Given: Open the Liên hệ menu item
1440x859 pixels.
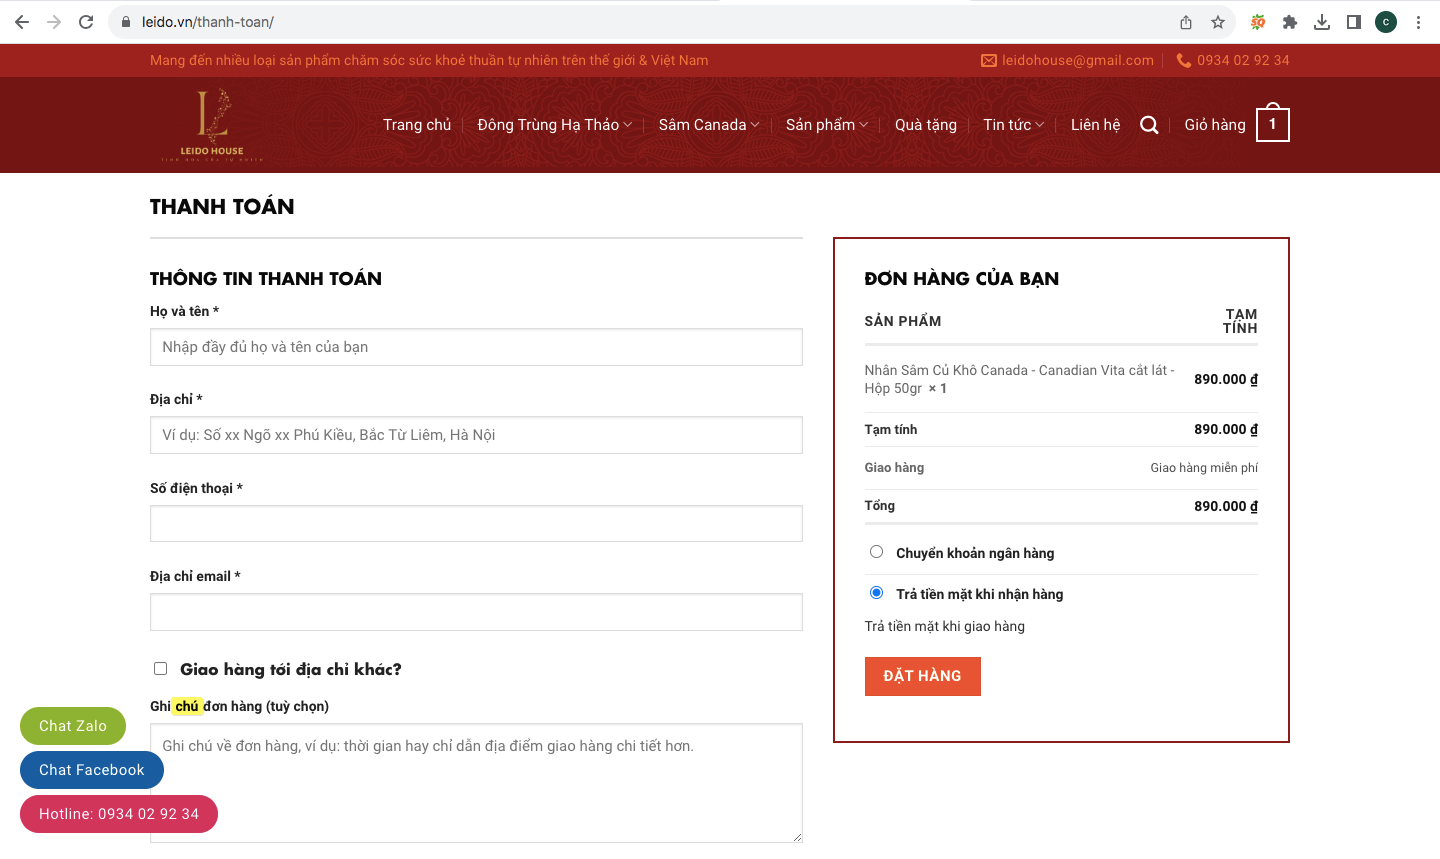Looking at the screenshot, I should point(1096,125).
